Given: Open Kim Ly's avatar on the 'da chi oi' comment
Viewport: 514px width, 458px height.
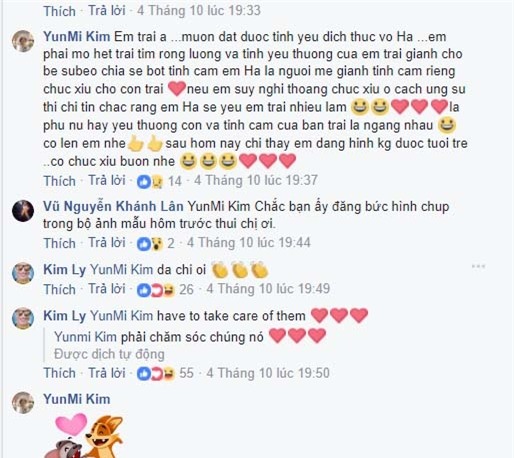Looking at the screenshot, I should coord(23,273).
